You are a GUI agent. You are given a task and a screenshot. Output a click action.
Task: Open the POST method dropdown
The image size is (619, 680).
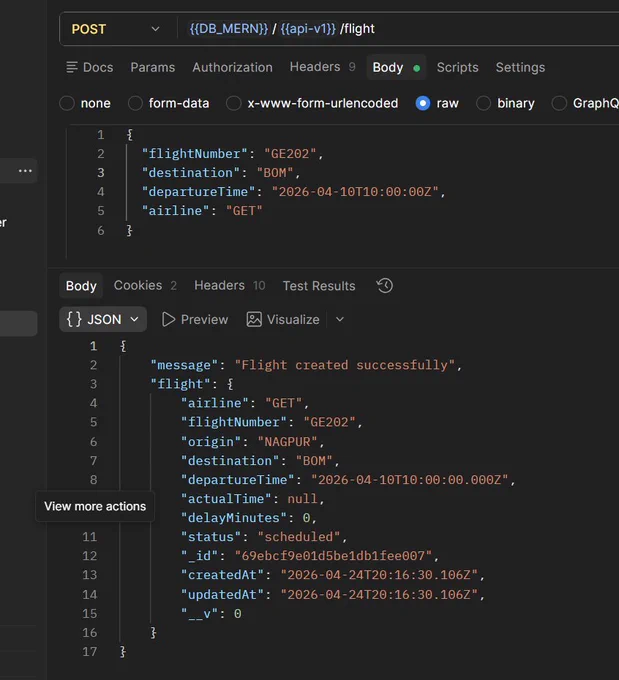pos(116,29)
